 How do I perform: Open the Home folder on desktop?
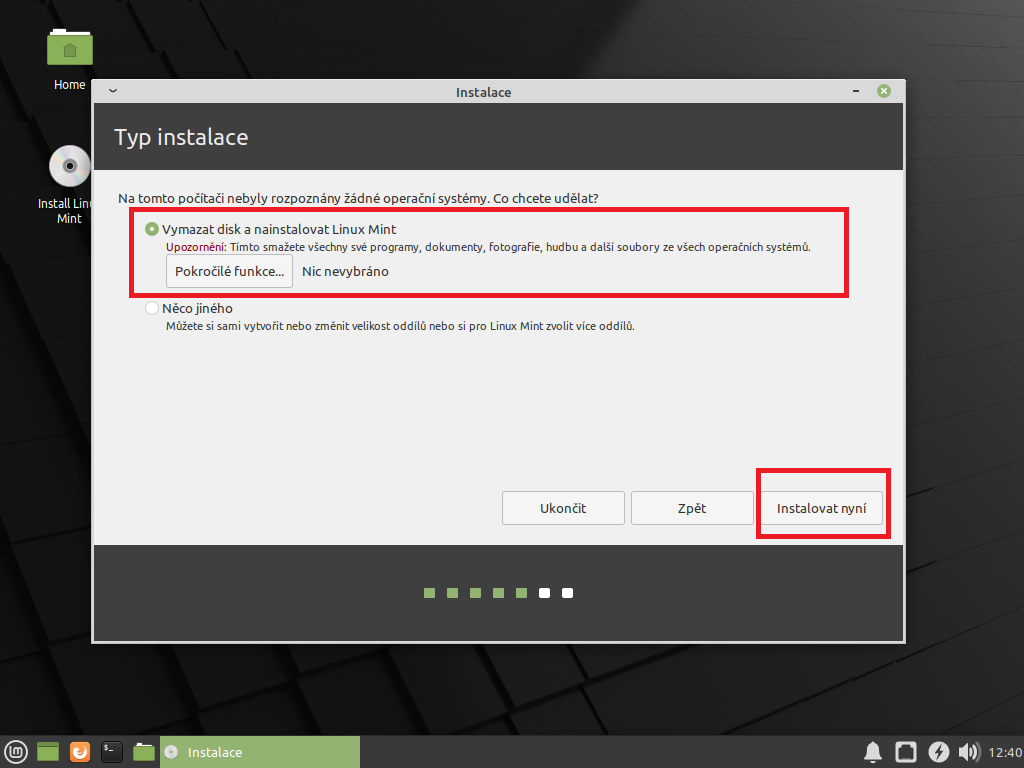click(69, 50)
